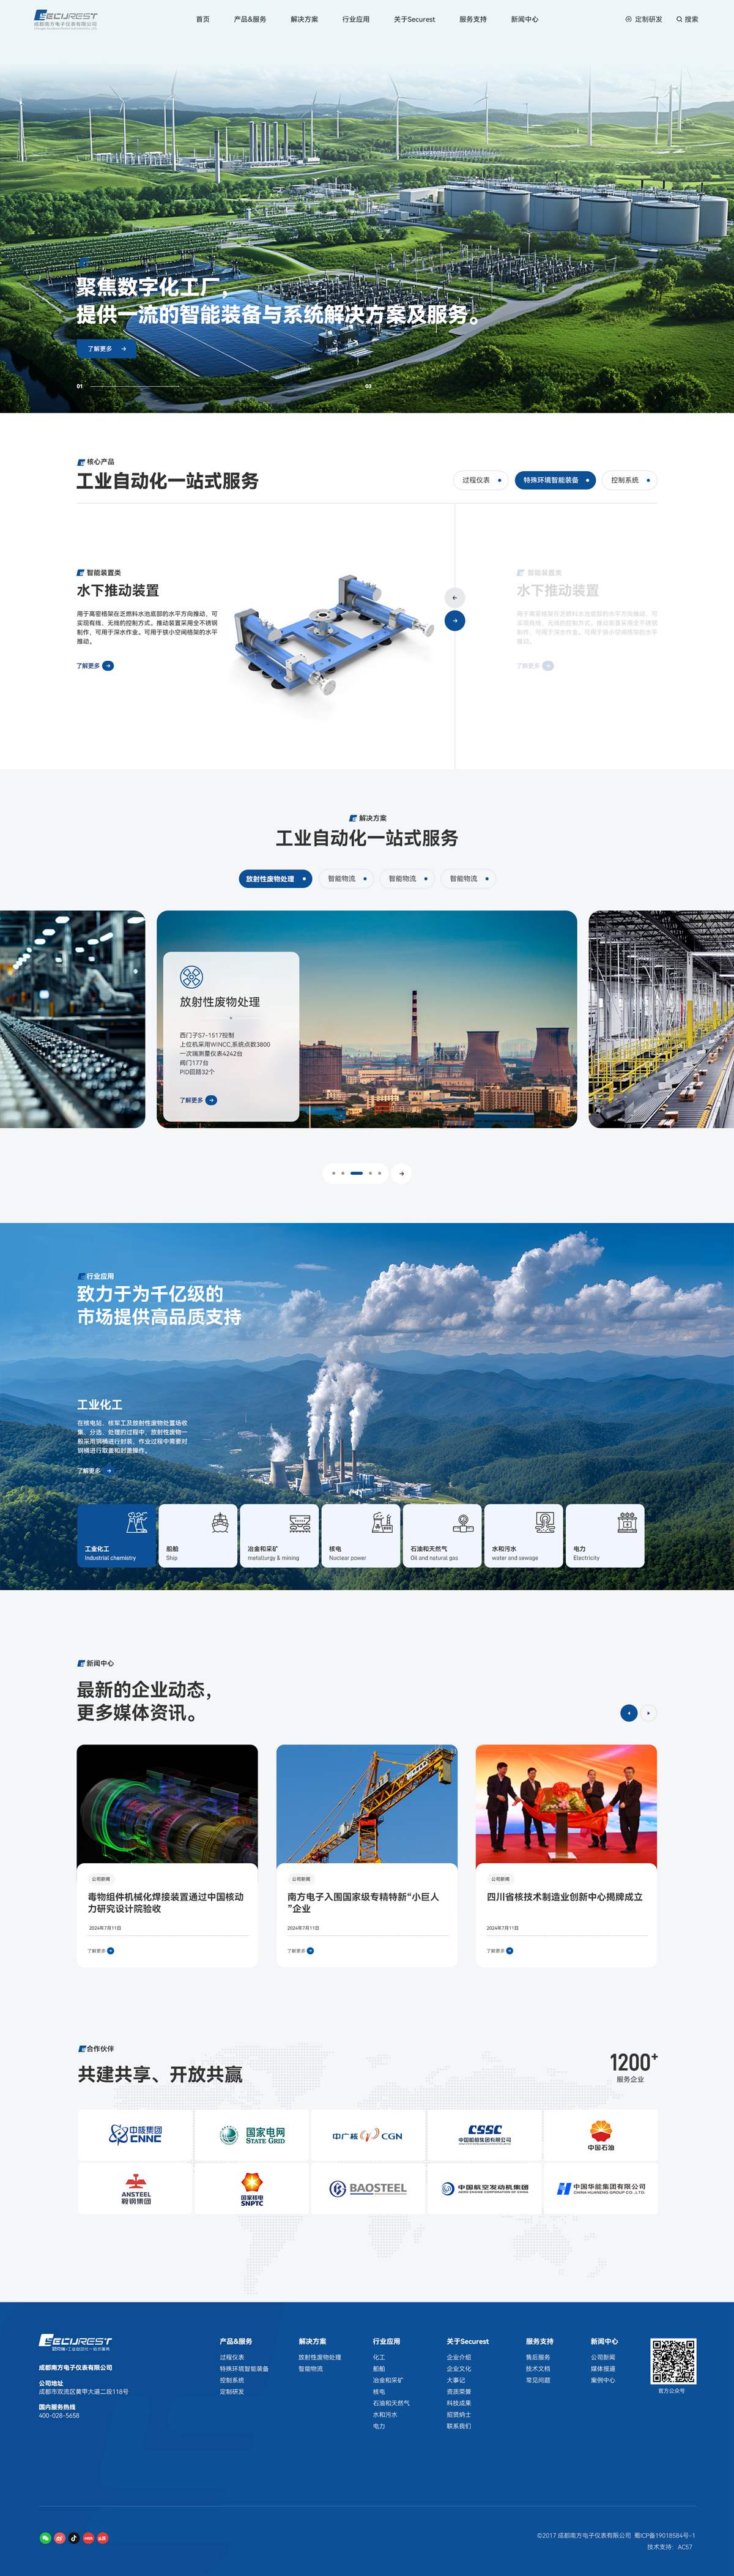Image resolution: width=734 pixels, height=2576 pixels.
Task: Click hero slide progress bar beside 01
Action: 135,386
